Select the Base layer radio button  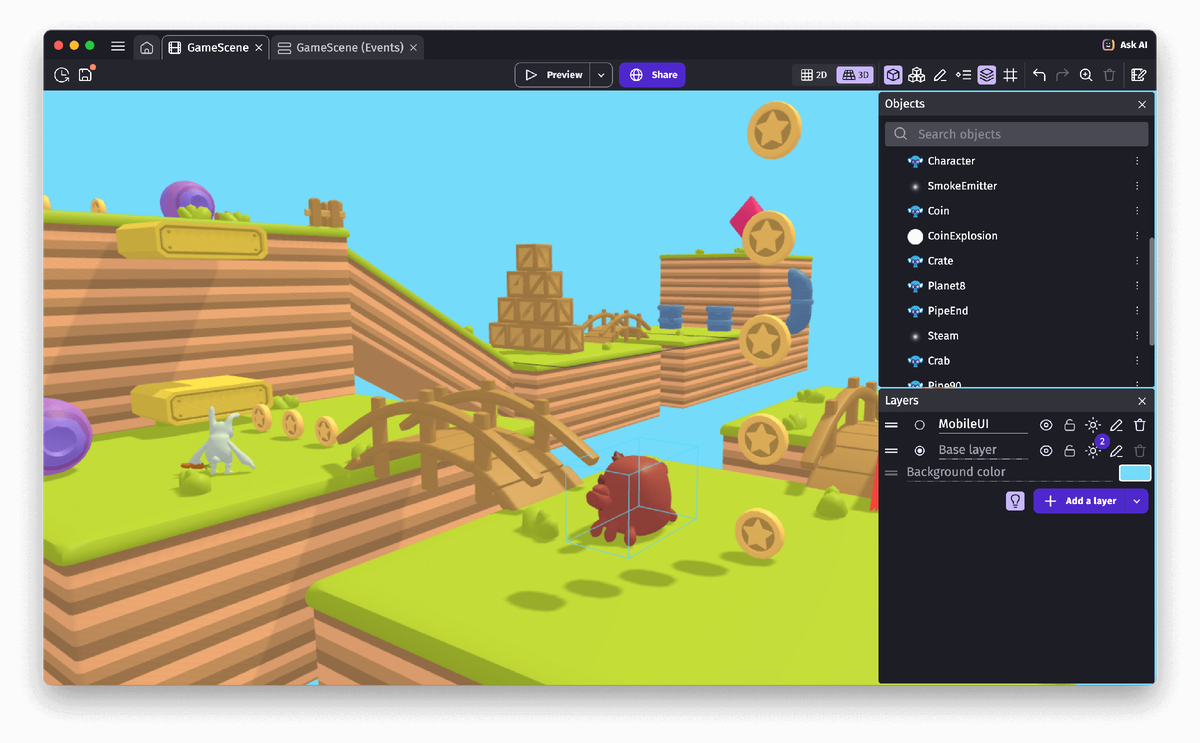pos(919,450)
